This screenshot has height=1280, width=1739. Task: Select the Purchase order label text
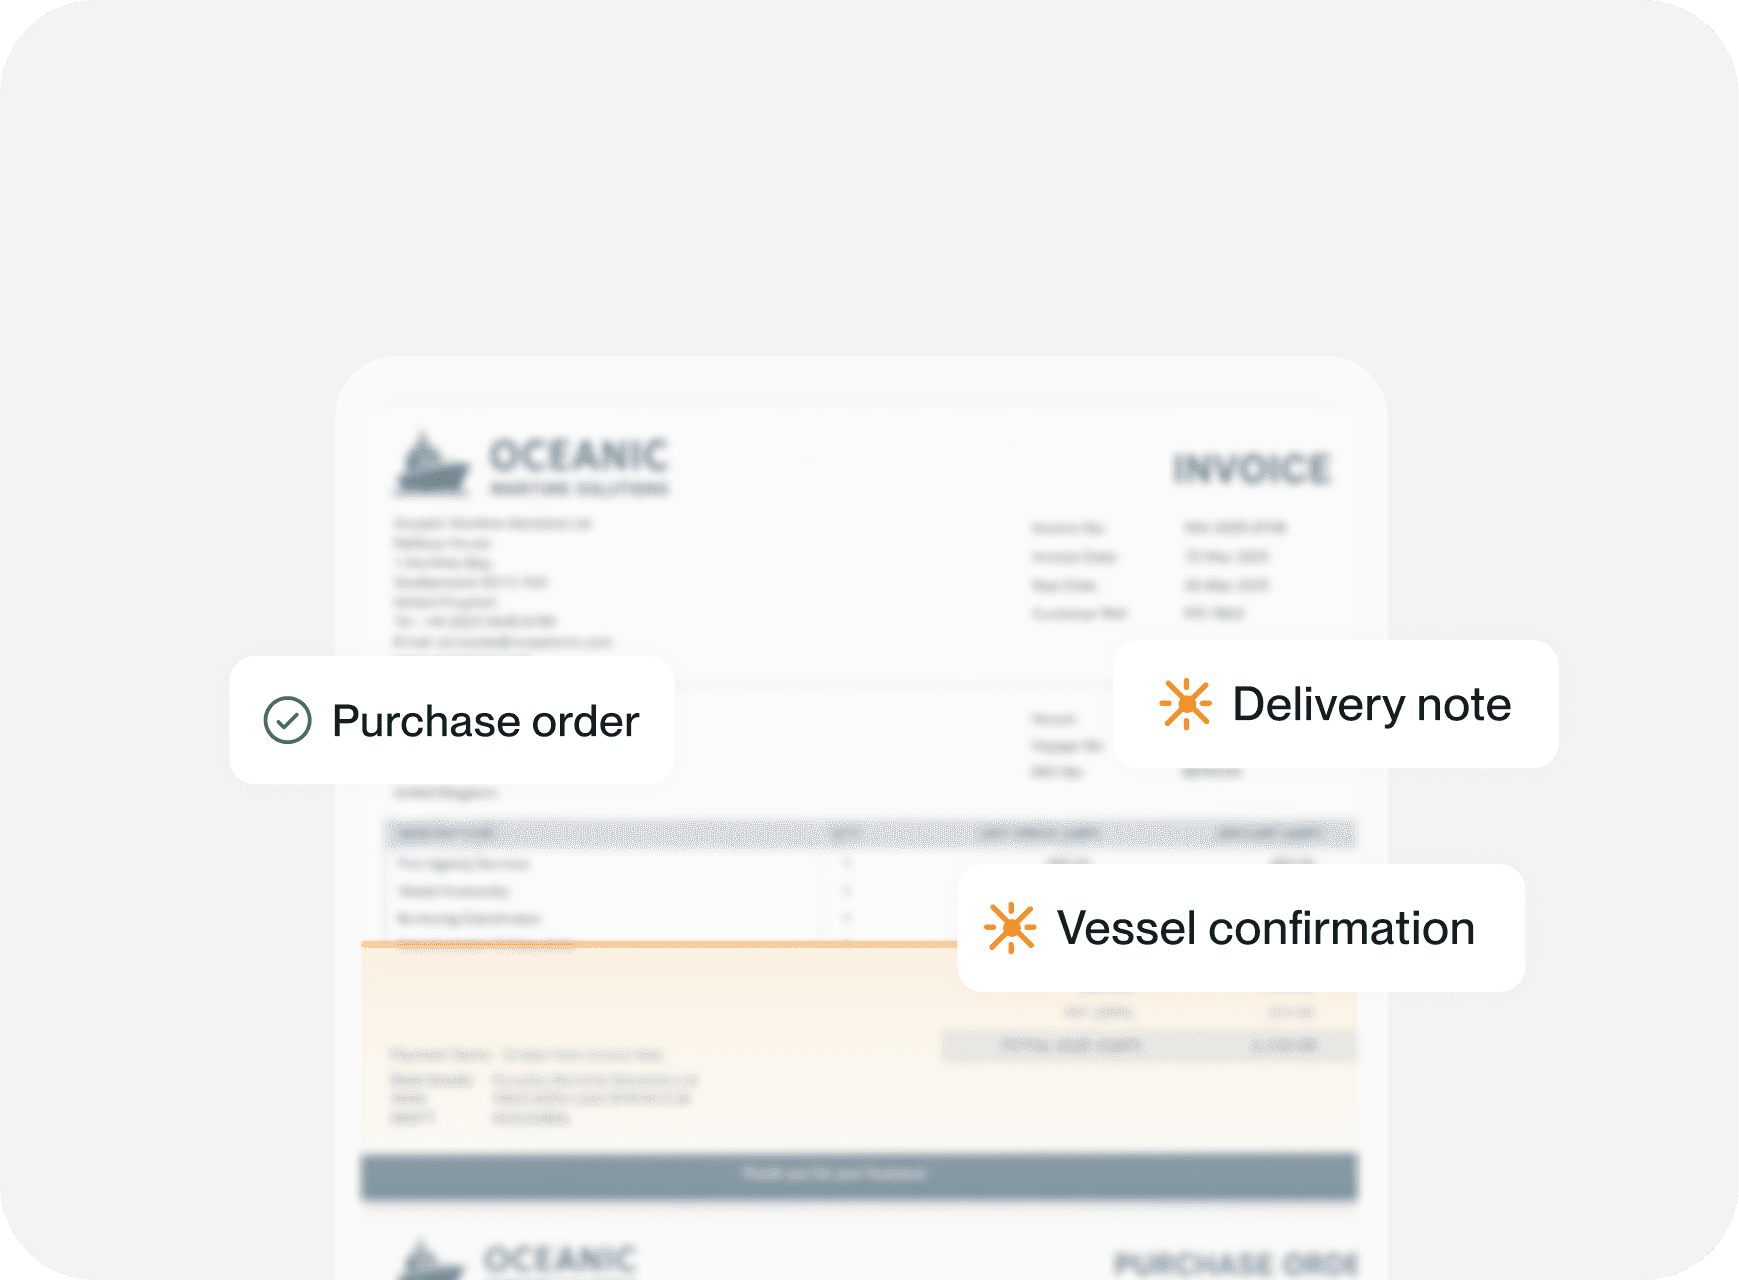click(x=485, y=721)
